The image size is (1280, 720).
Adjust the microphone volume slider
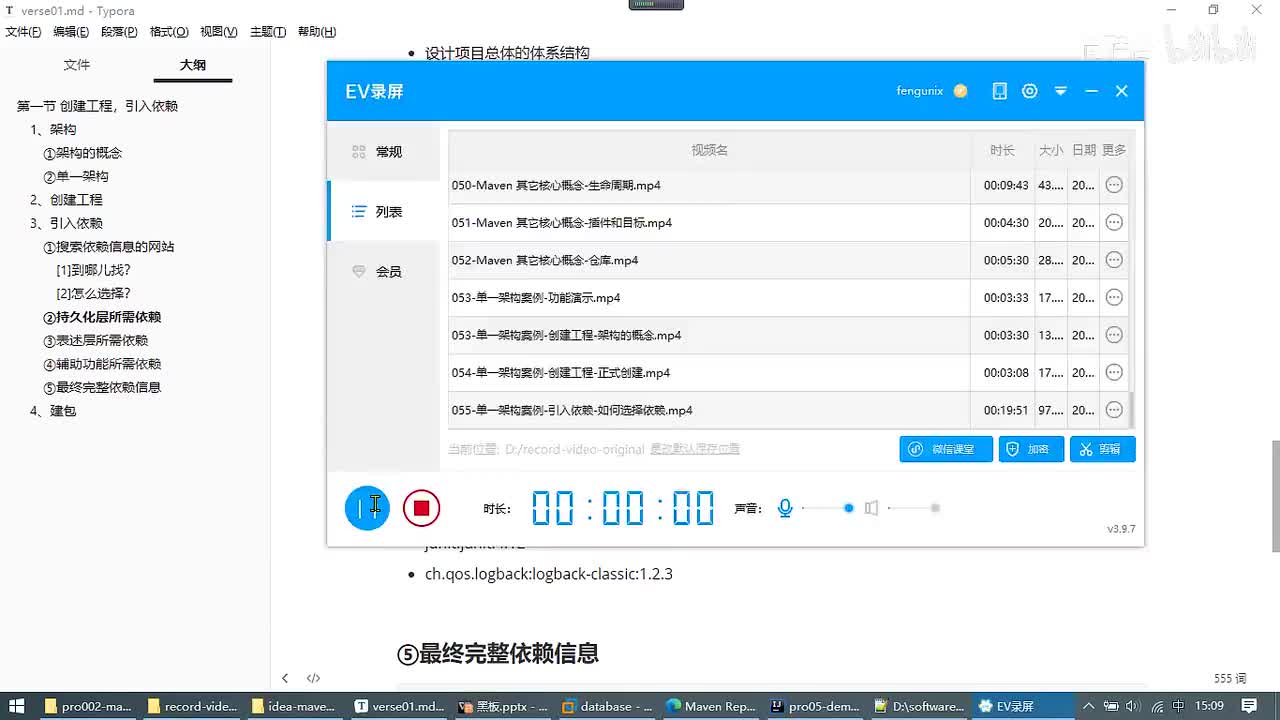coord(827,508)
